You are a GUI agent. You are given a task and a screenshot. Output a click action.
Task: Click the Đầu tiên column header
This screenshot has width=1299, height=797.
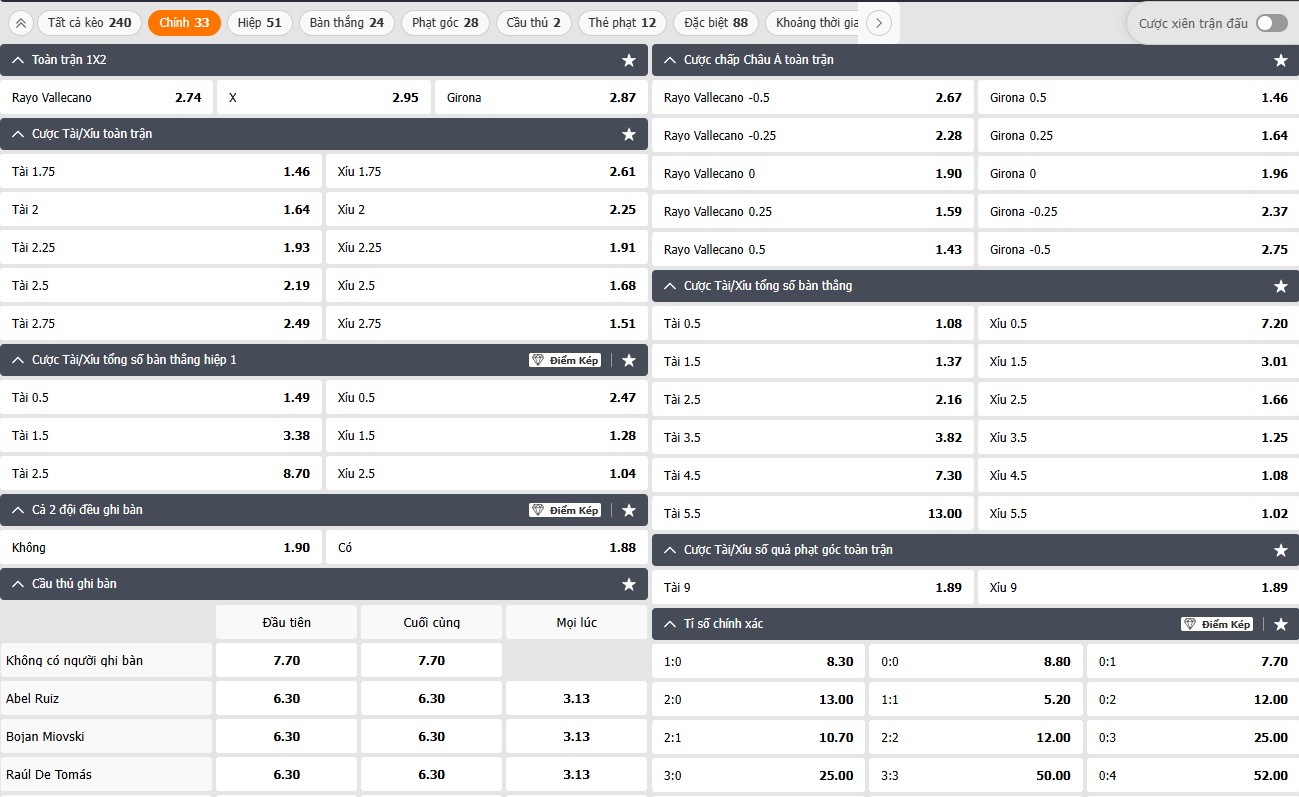[286, 622]
